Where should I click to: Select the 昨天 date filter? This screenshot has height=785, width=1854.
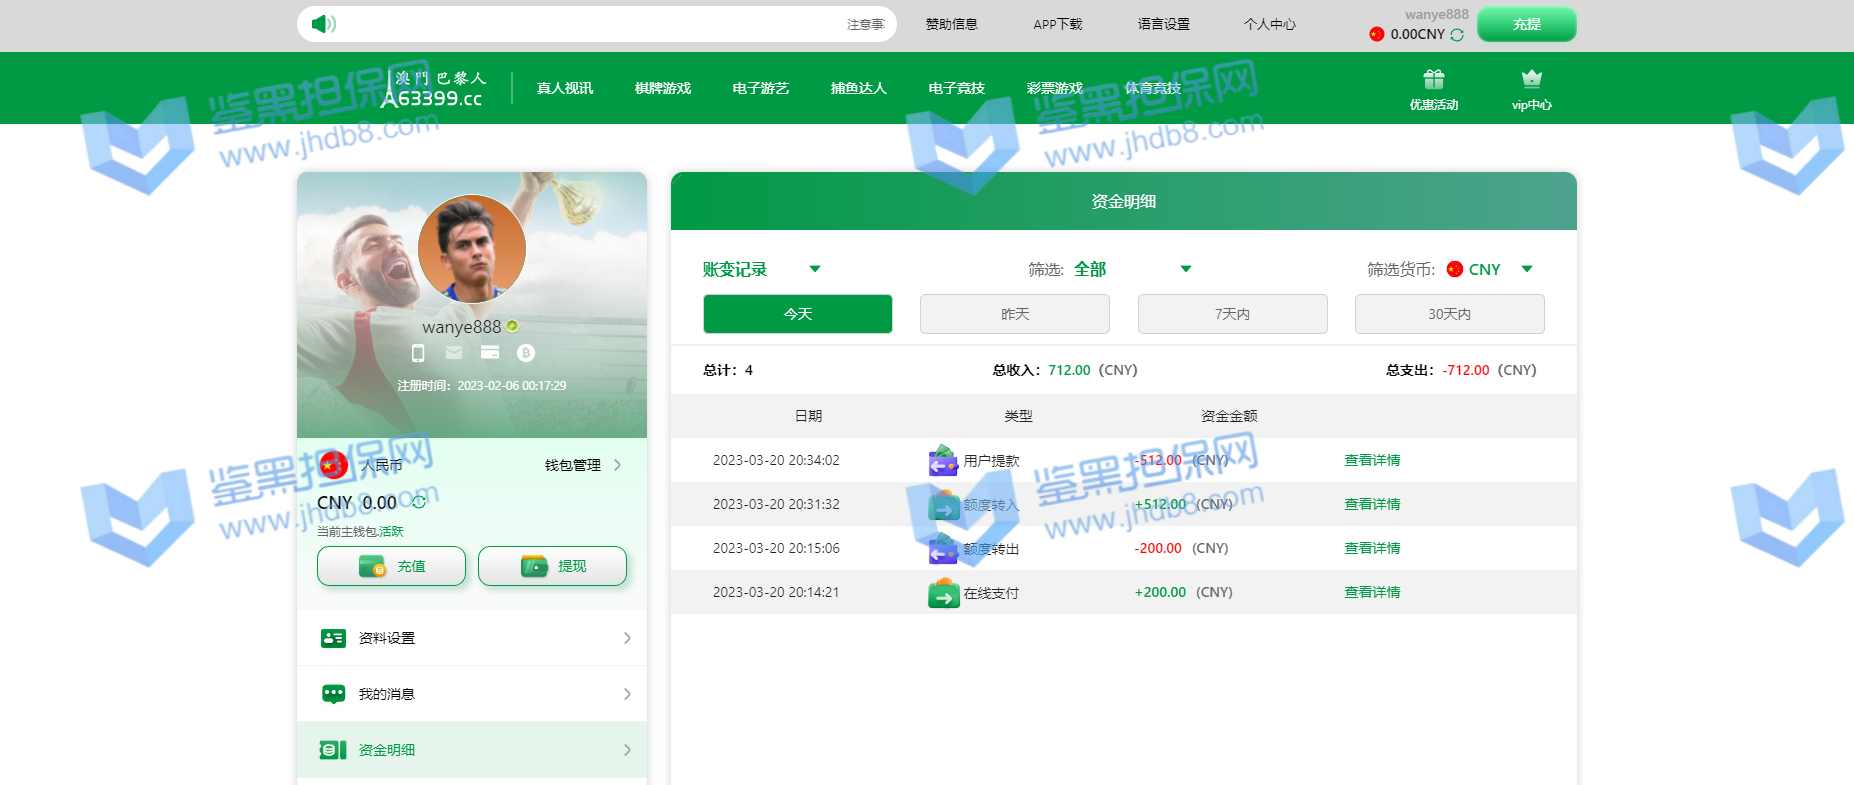pos(1014,314)
